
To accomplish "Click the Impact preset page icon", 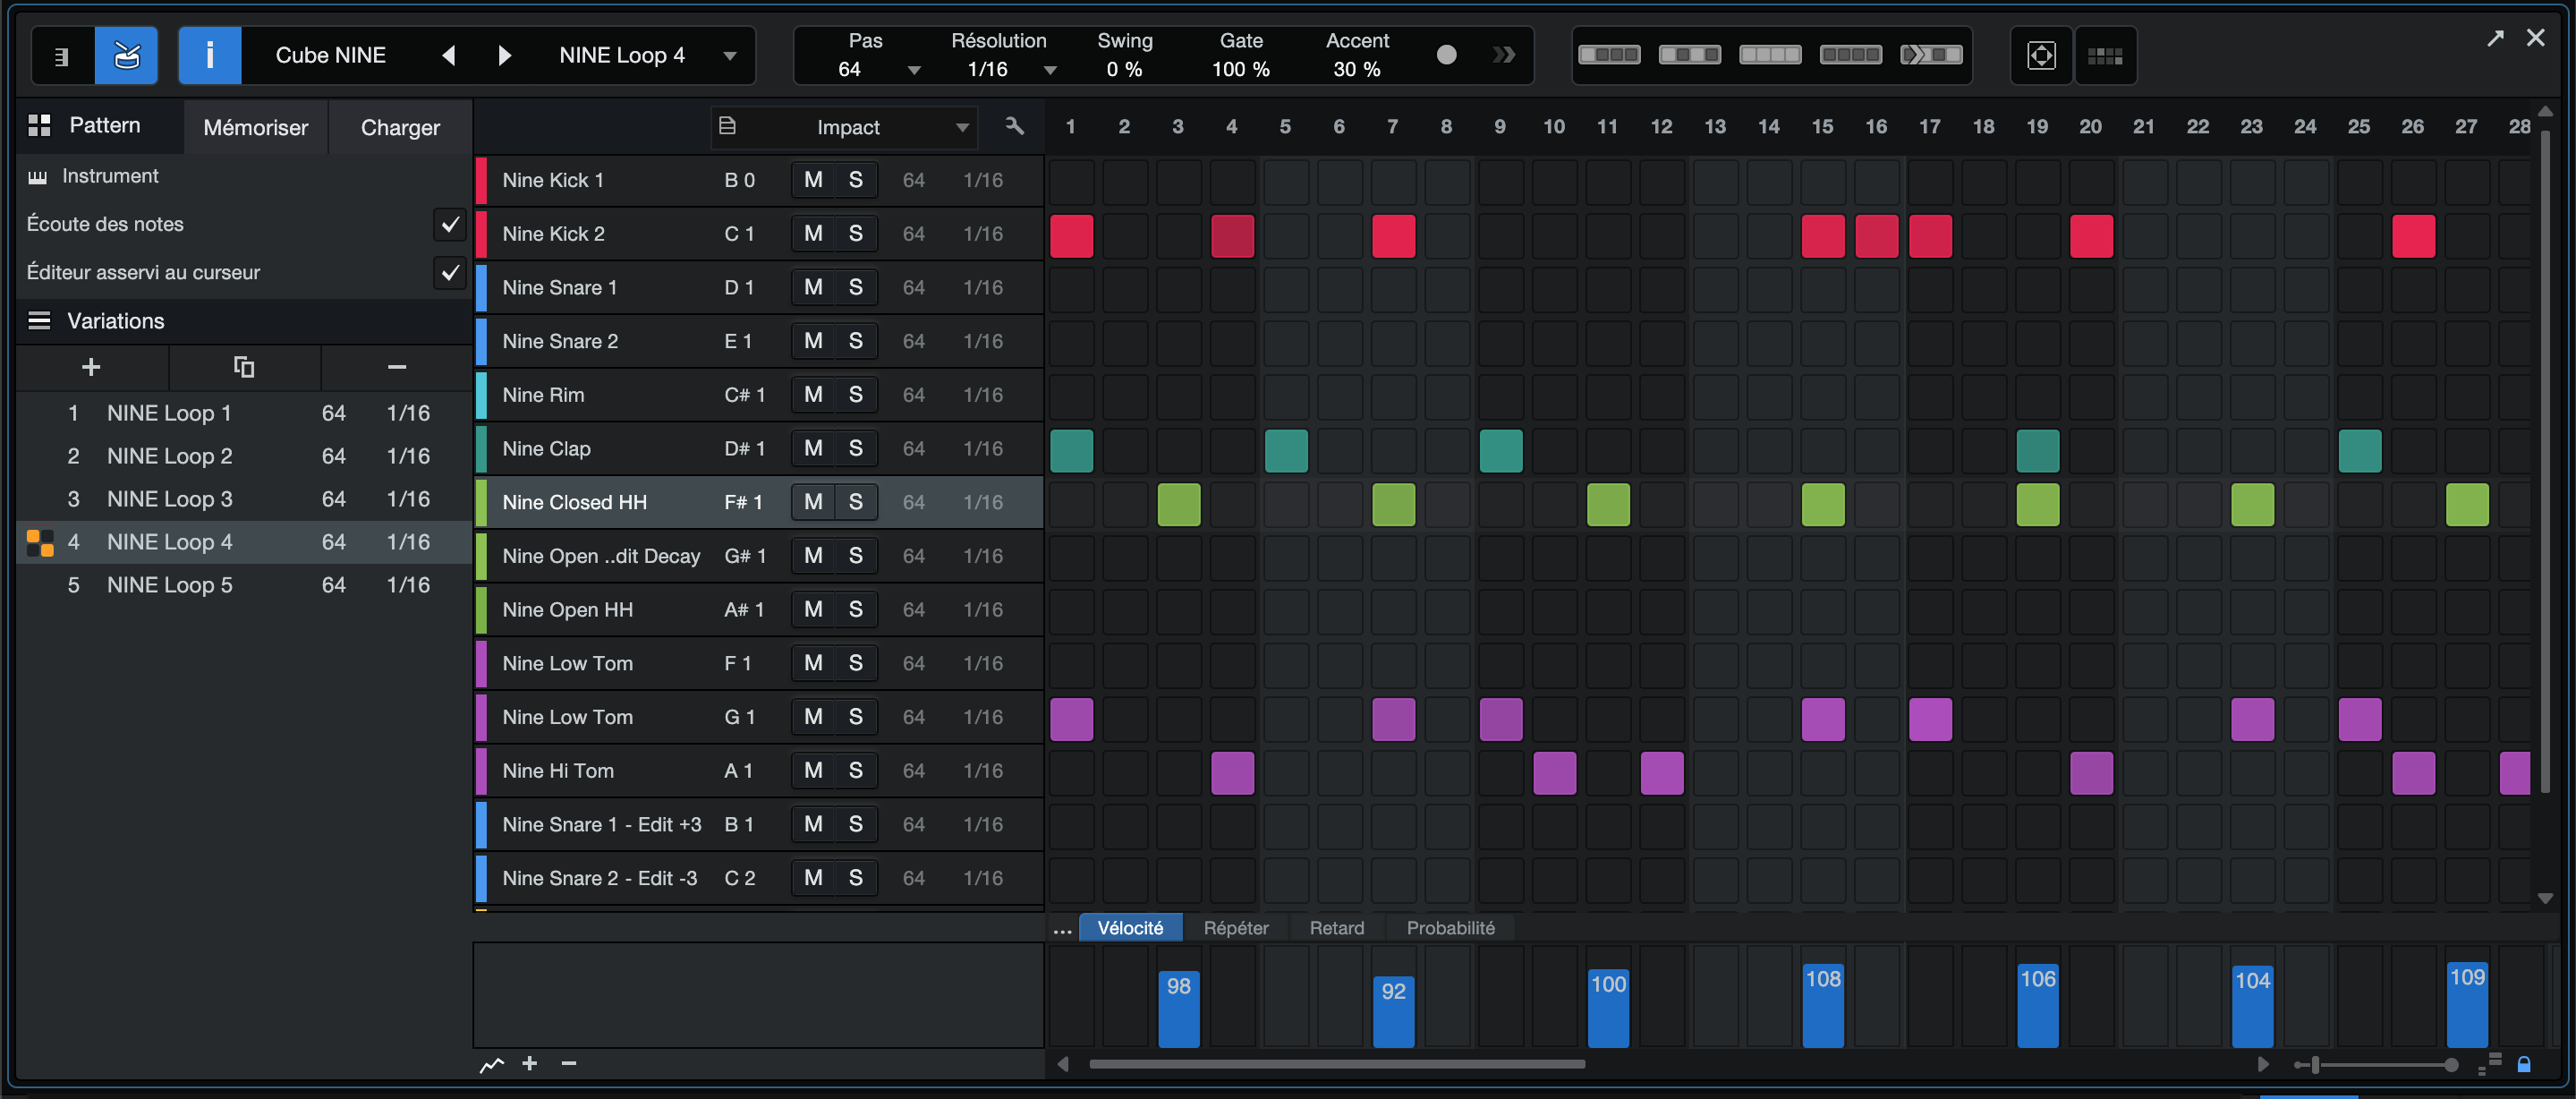I will click(728, 126).
